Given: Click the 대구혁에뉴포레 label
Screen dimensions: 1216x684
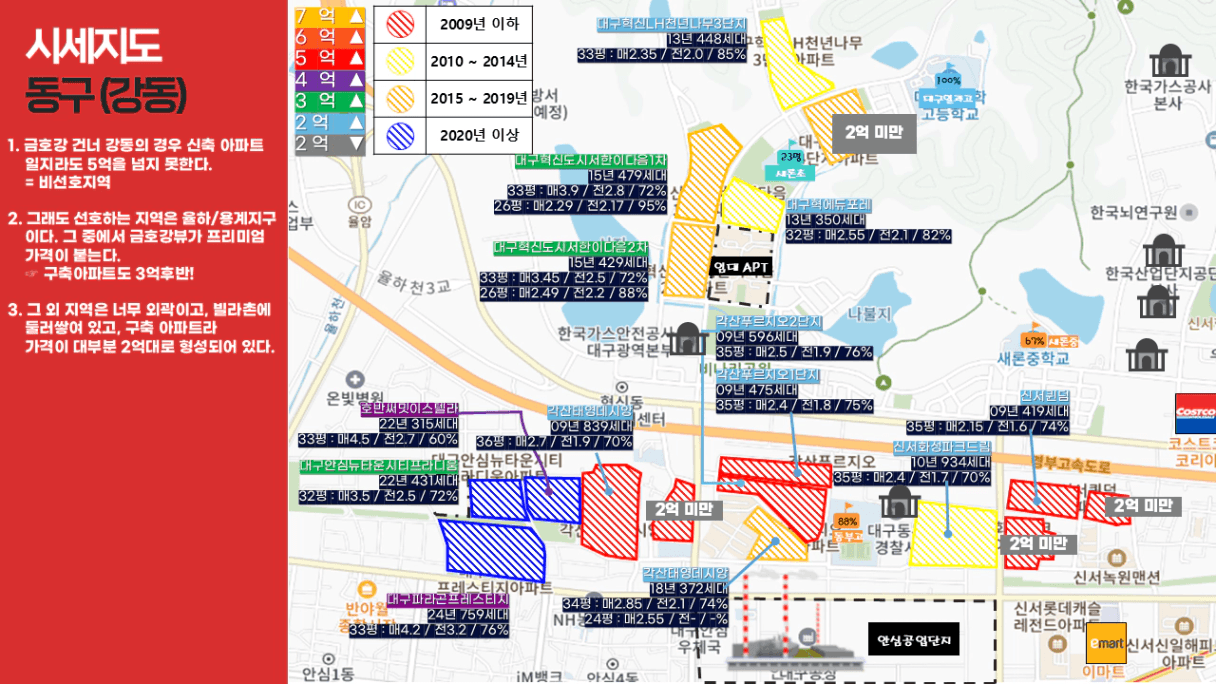Looking at the screenshot, I should pos(829,205).
